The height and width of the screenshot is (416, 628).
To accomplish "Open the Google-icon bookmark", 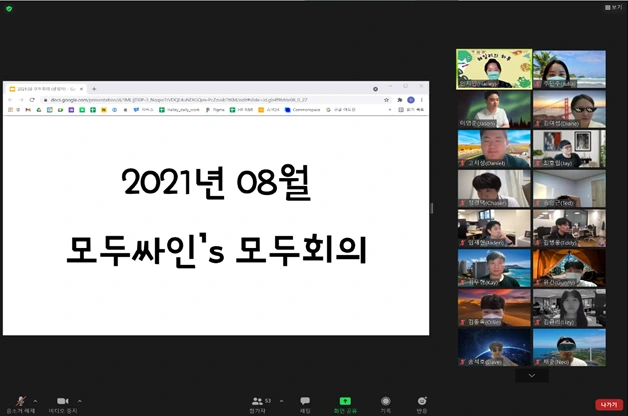I will [341, 110].
